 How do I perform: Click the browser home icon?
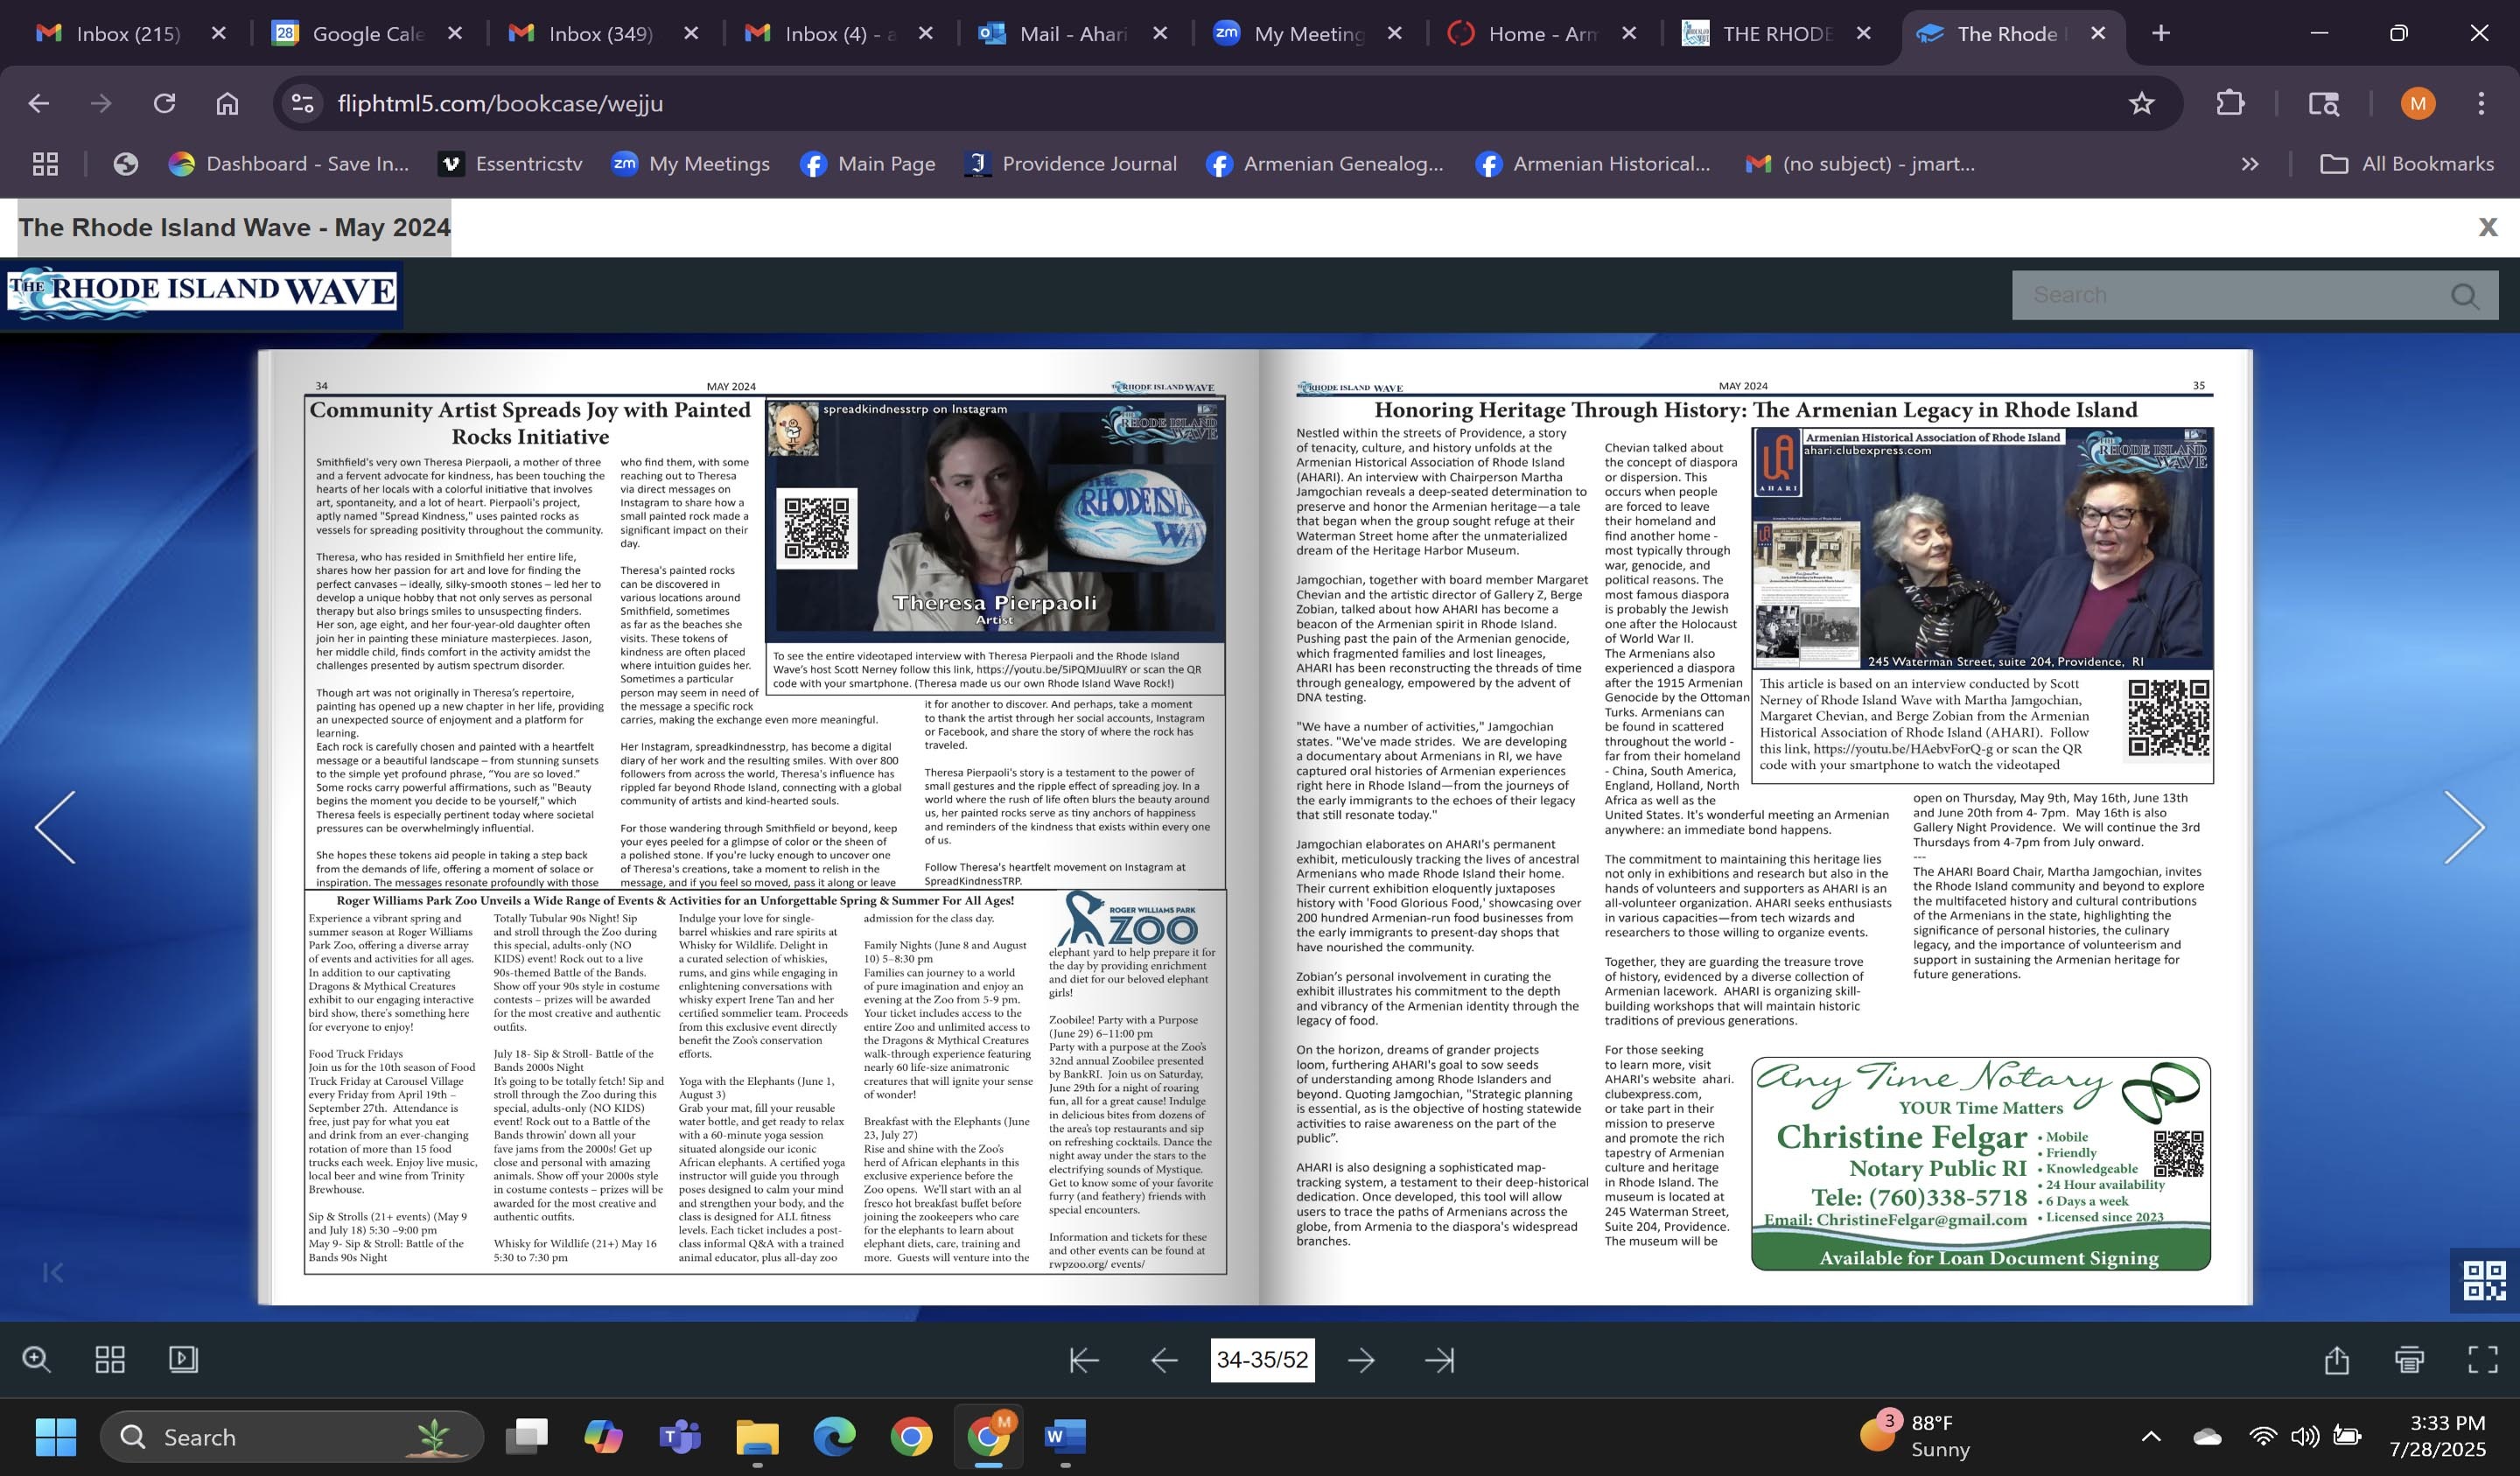pos(228,103)
